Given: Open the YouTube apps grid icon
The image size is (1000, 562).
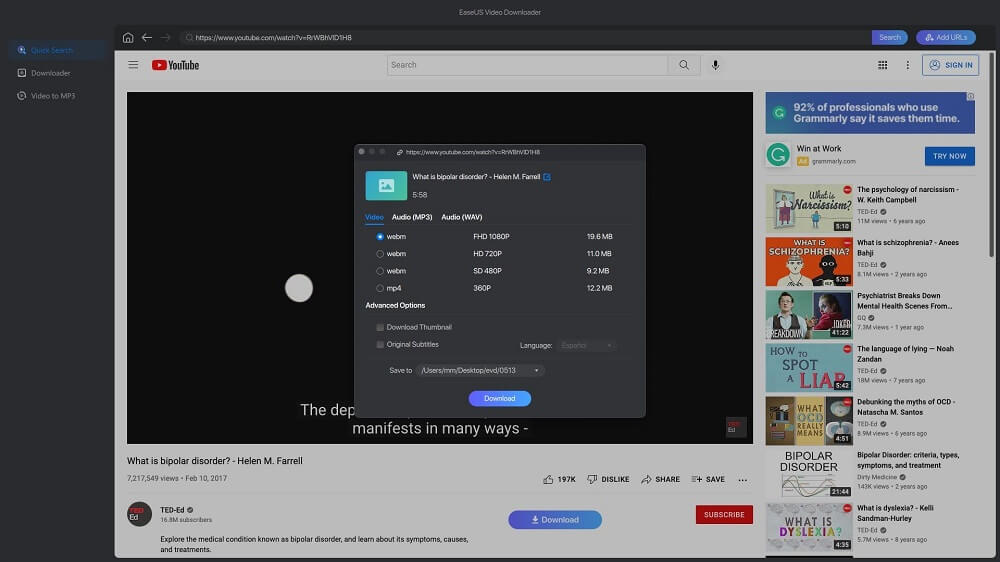Looking at the screenshot, I should click(x=882, y=65).
